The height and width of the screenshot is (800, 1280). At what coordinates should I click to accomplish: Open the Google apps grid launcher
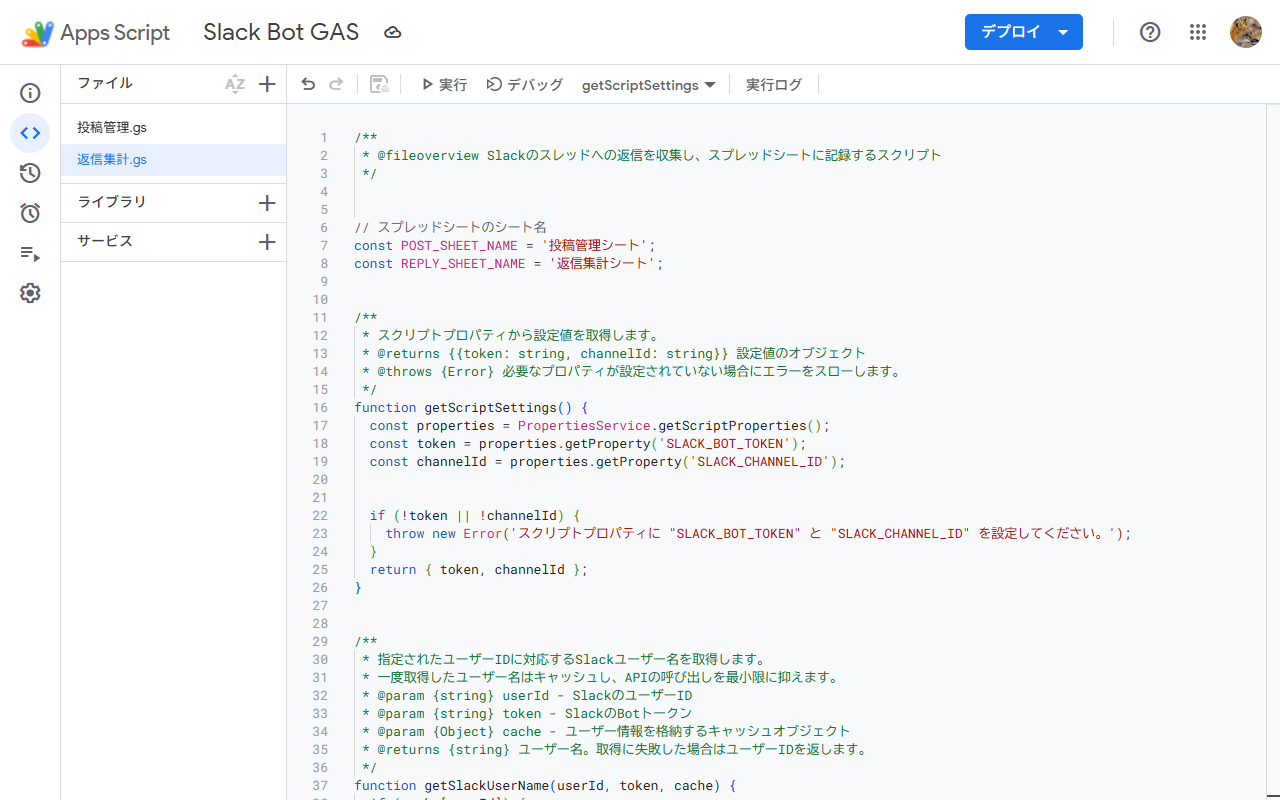pos(1198,32)
